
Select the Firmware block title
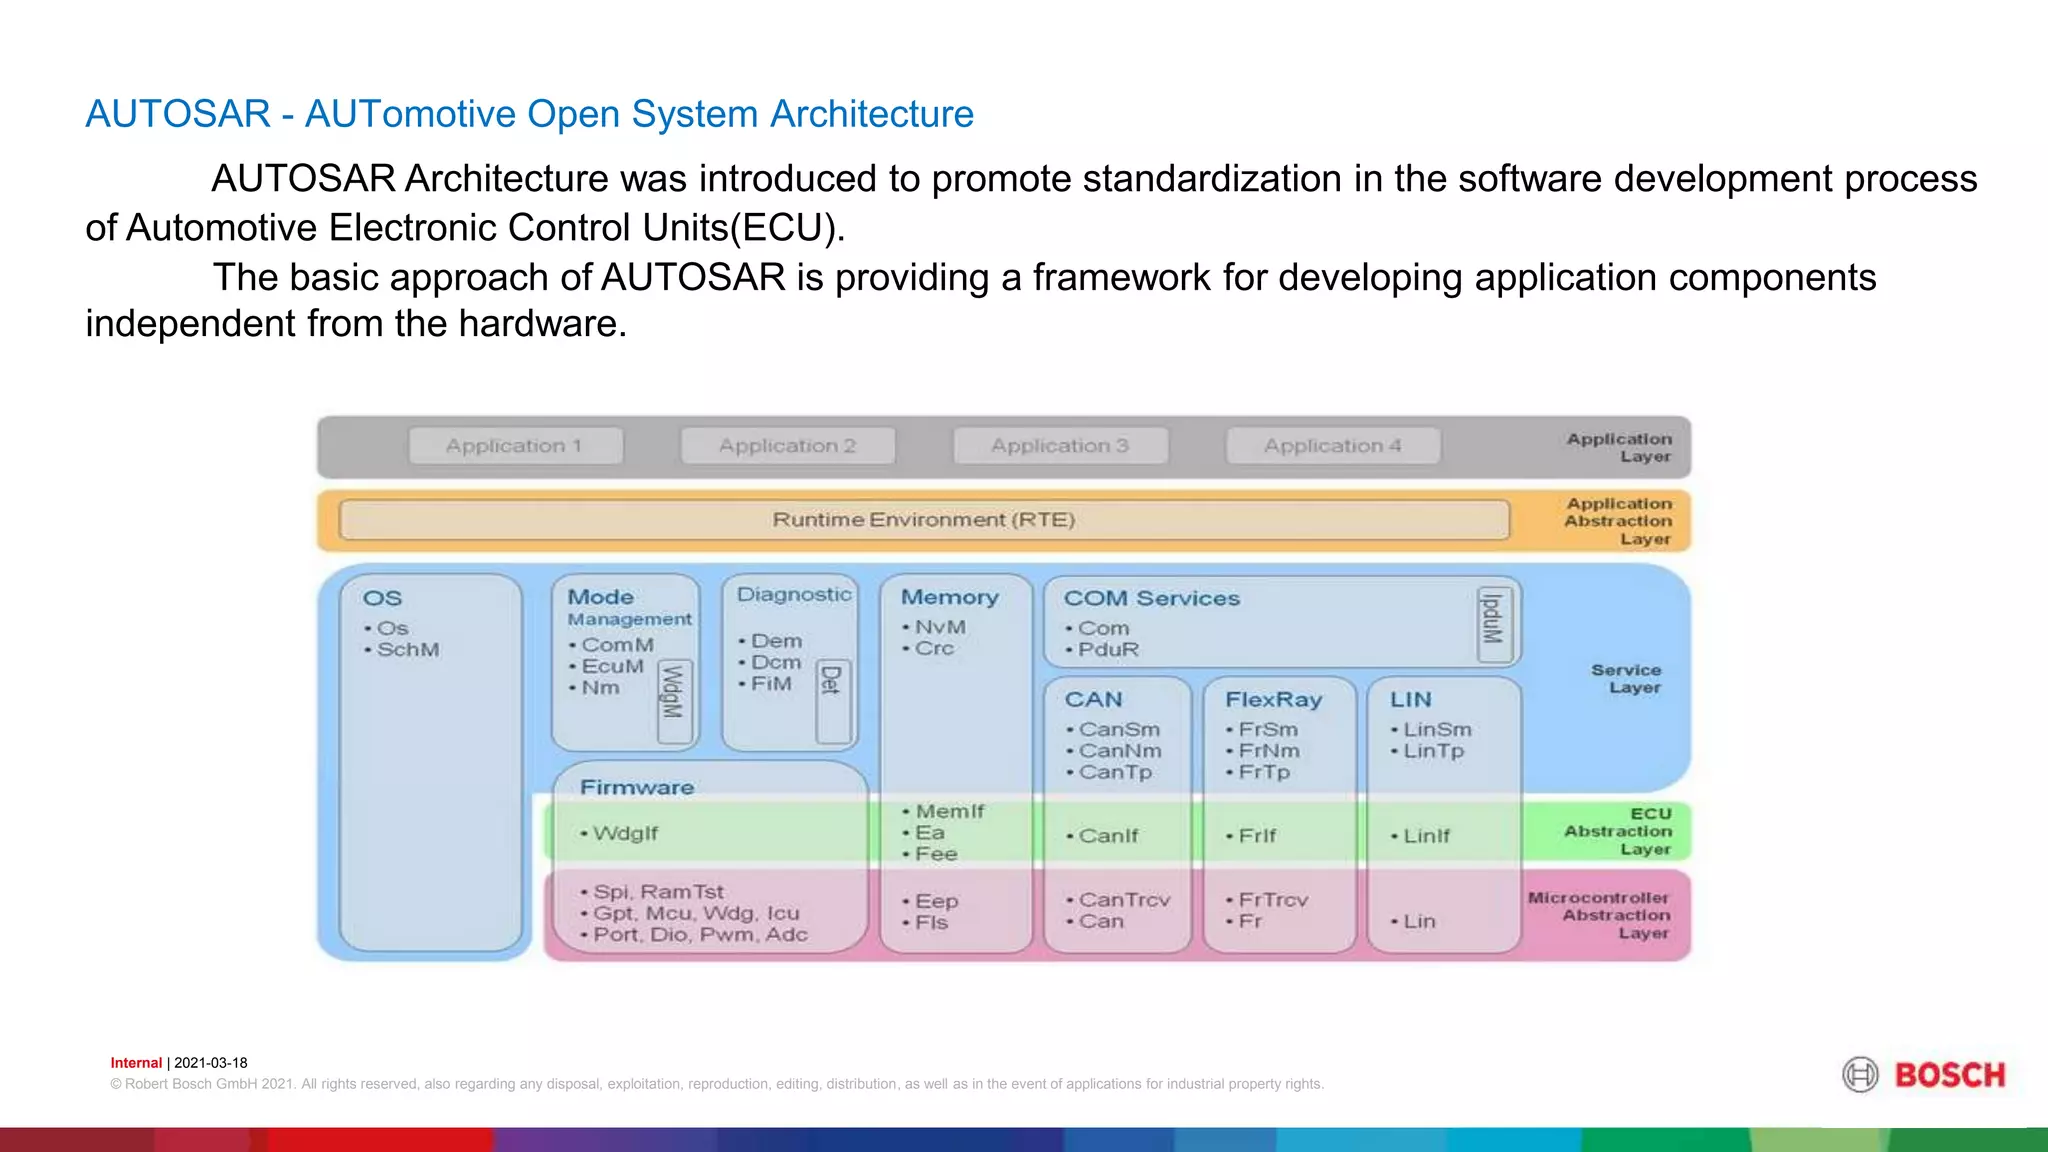(637, 788)
